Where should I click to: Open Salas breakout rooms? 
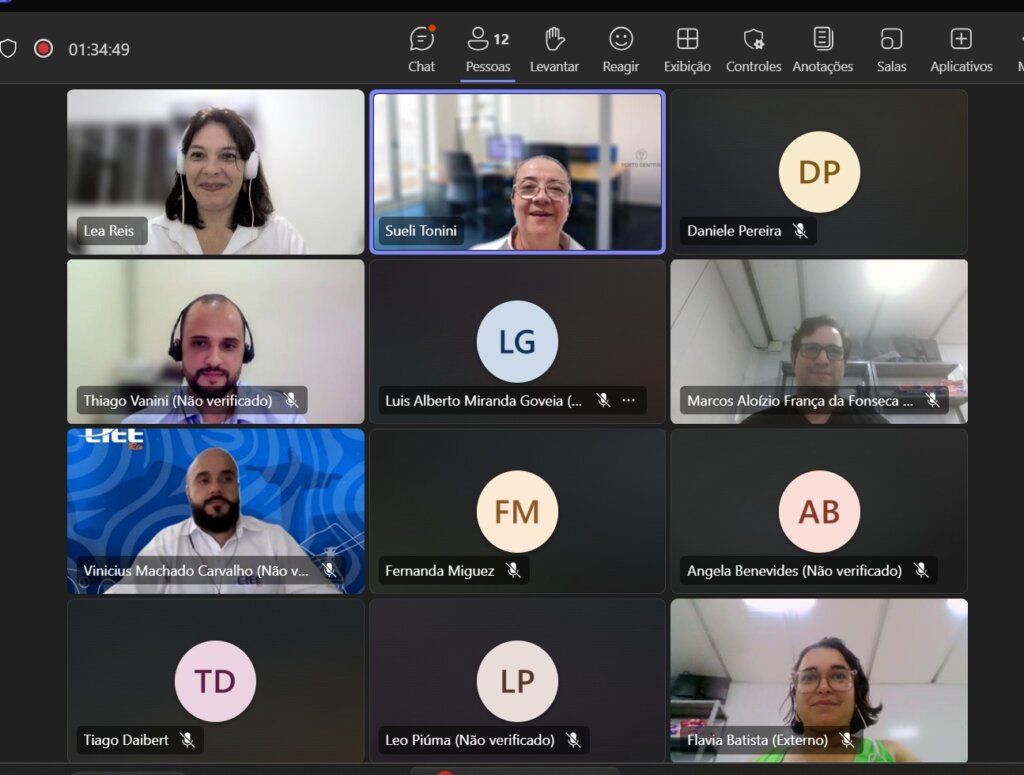[891, 49]
